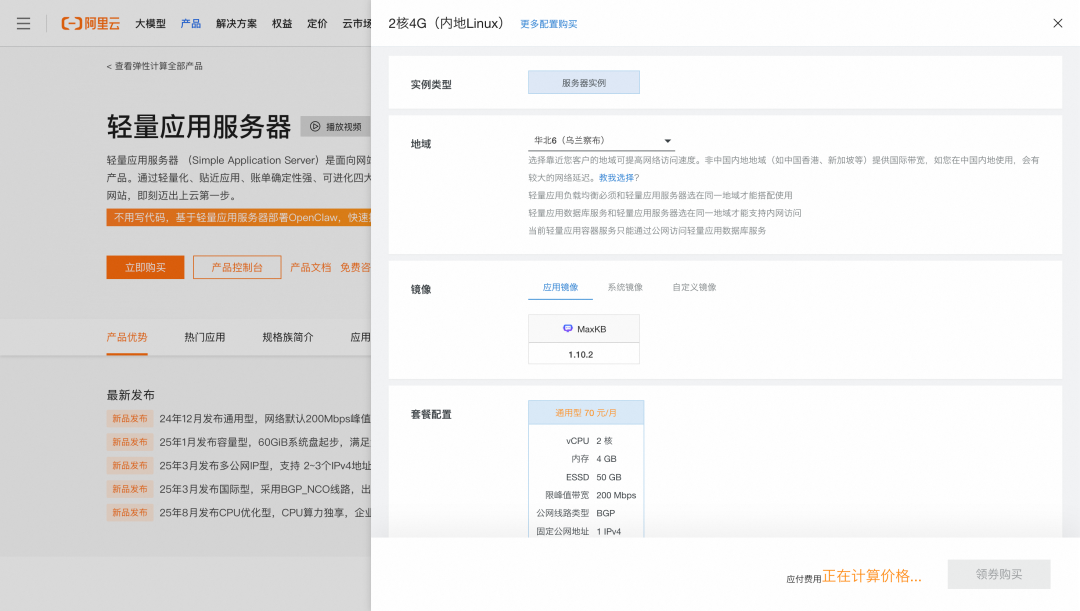Select 通用型 70 元/月 plan
This screenshot has height=611, width=1080.
click(x=586, y=413)
